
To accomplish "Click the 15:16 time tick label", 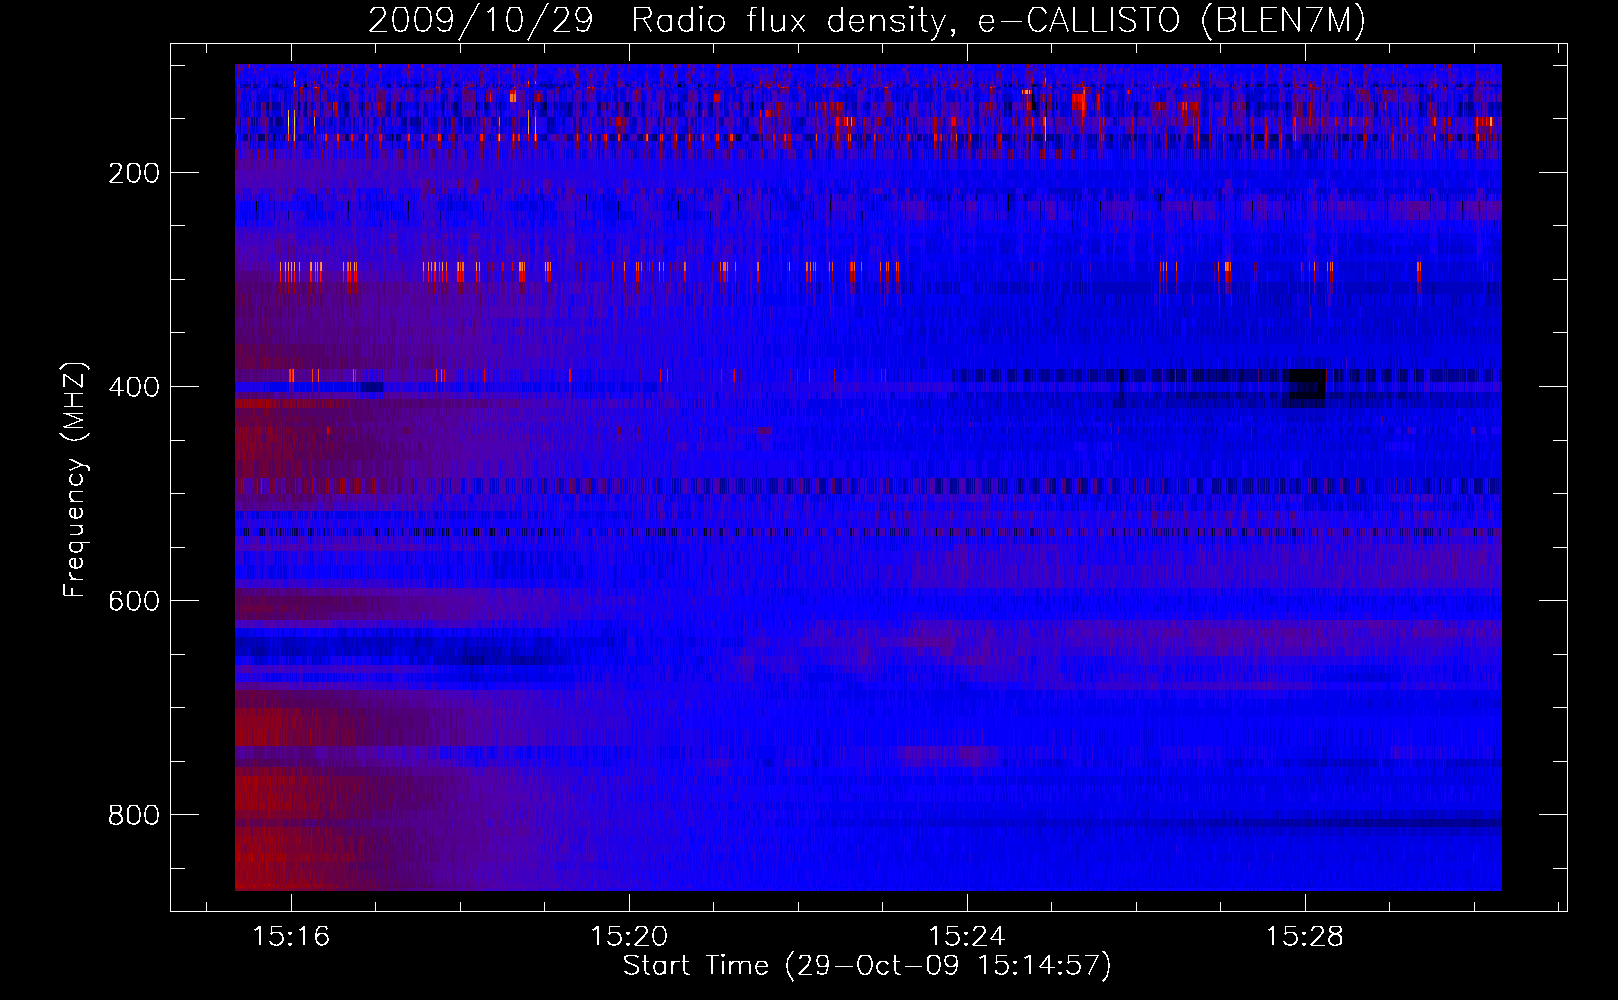I will click(x=291, y=937).
